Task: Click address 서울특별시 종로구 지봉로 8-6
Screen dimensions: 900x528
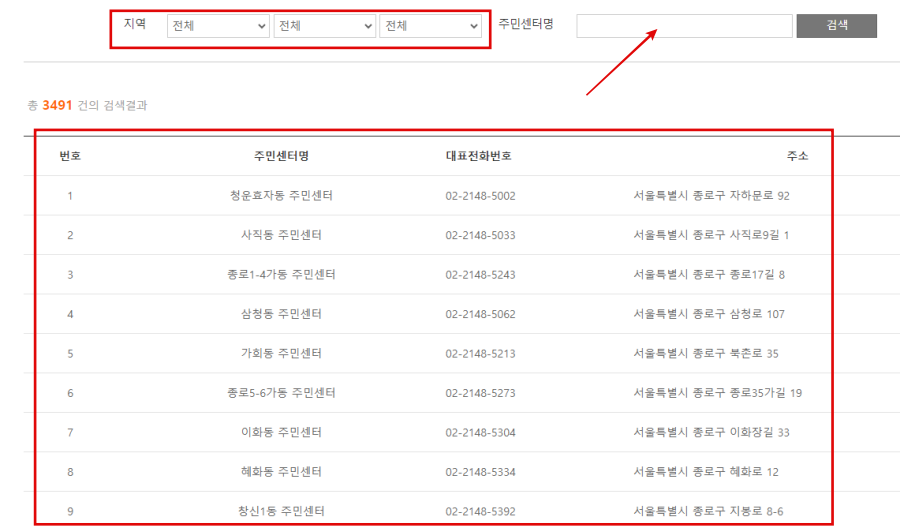Action: pyautogui.click(x=708, y=511)
